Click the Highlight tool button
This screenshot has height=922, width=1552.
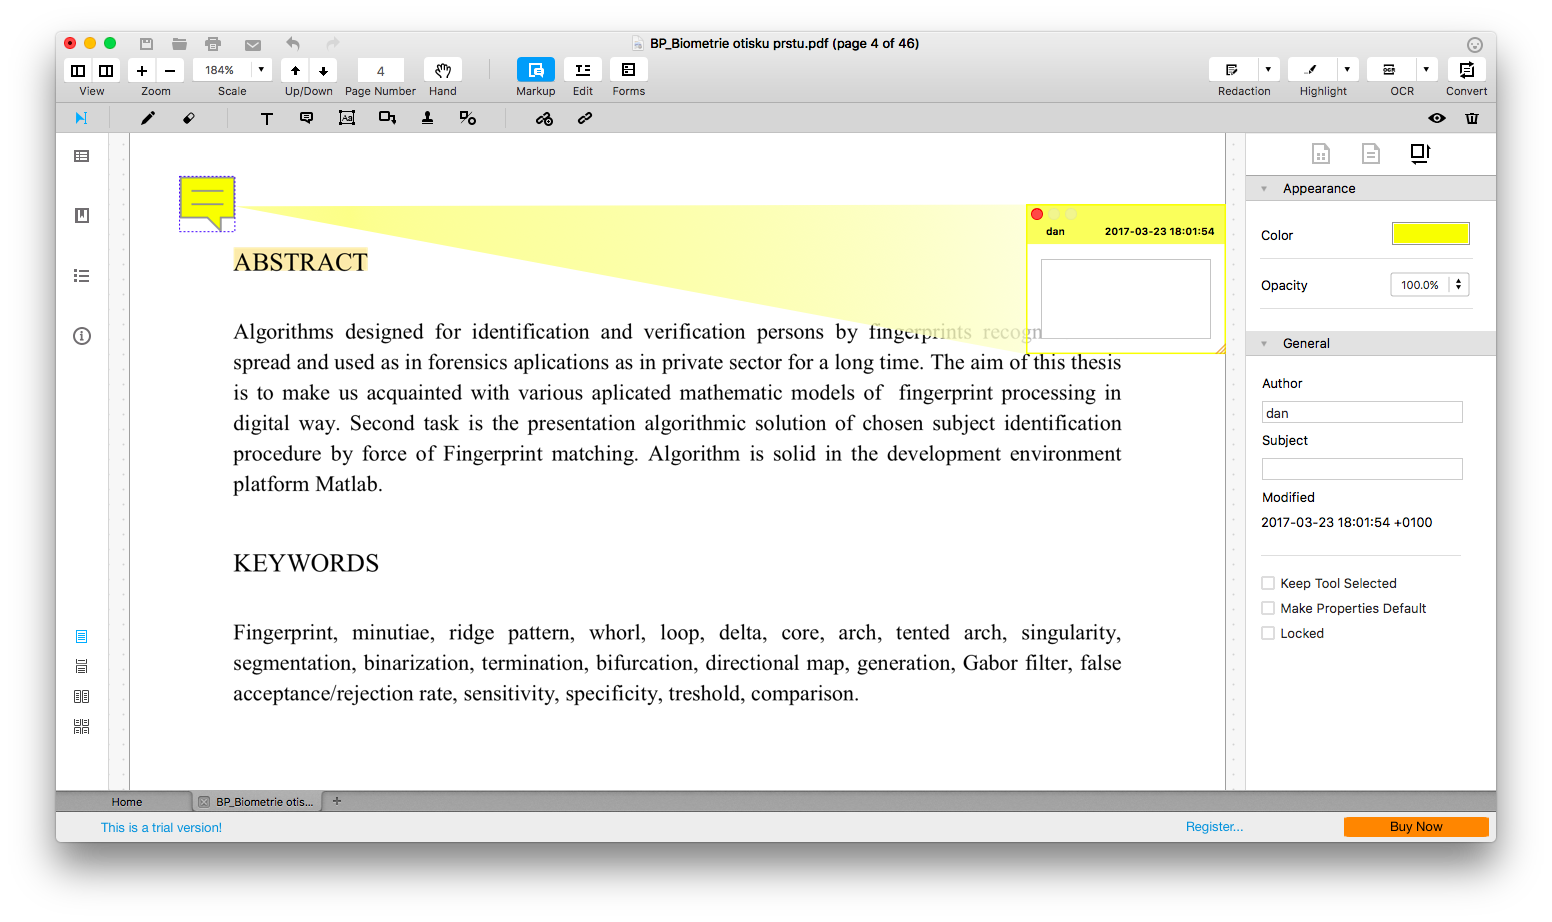(1311, 70)
